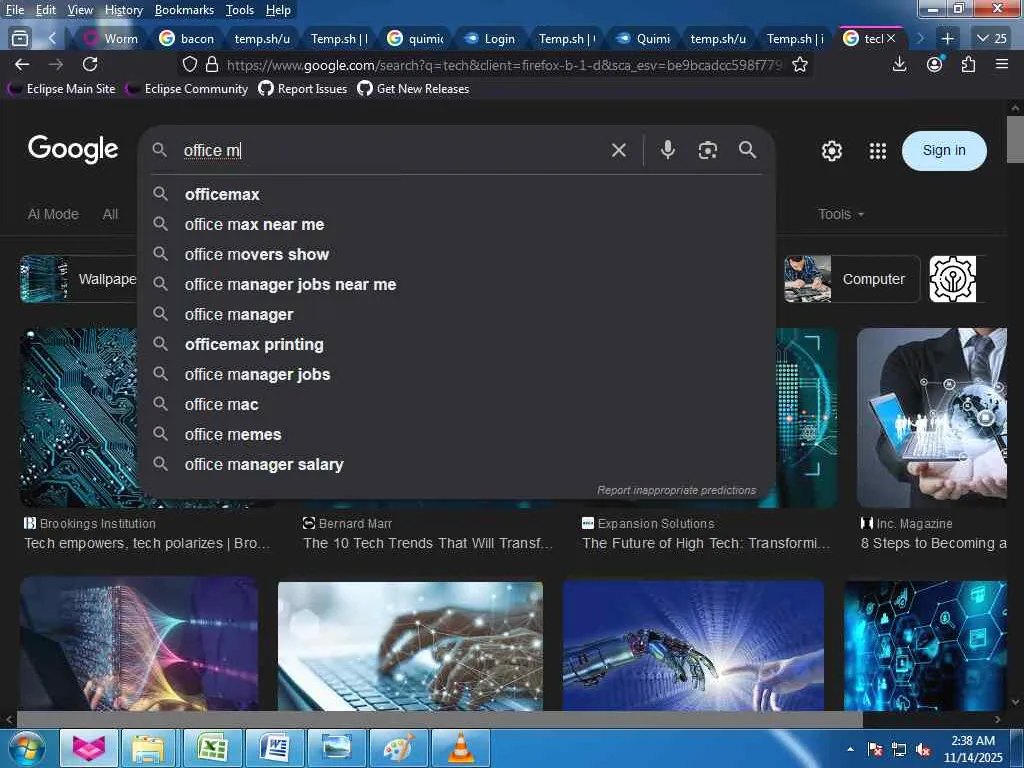This screenshot has height=768, width=1024.
Task: Show hidden system tray icons arrow
Action: [x=850, y=749]
